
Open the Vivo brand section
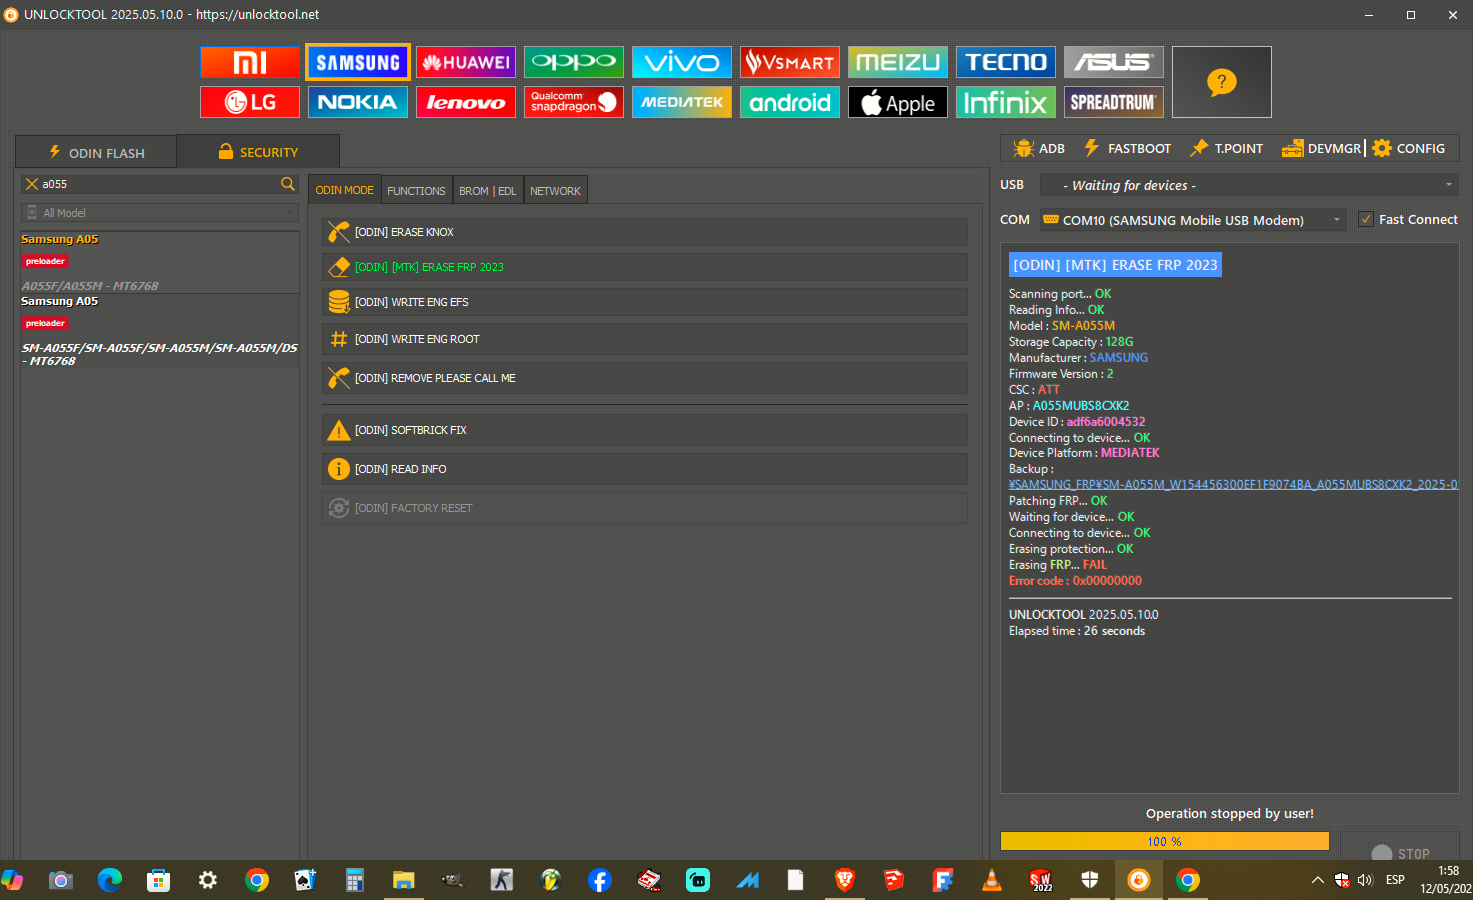[x=682, y=62]
